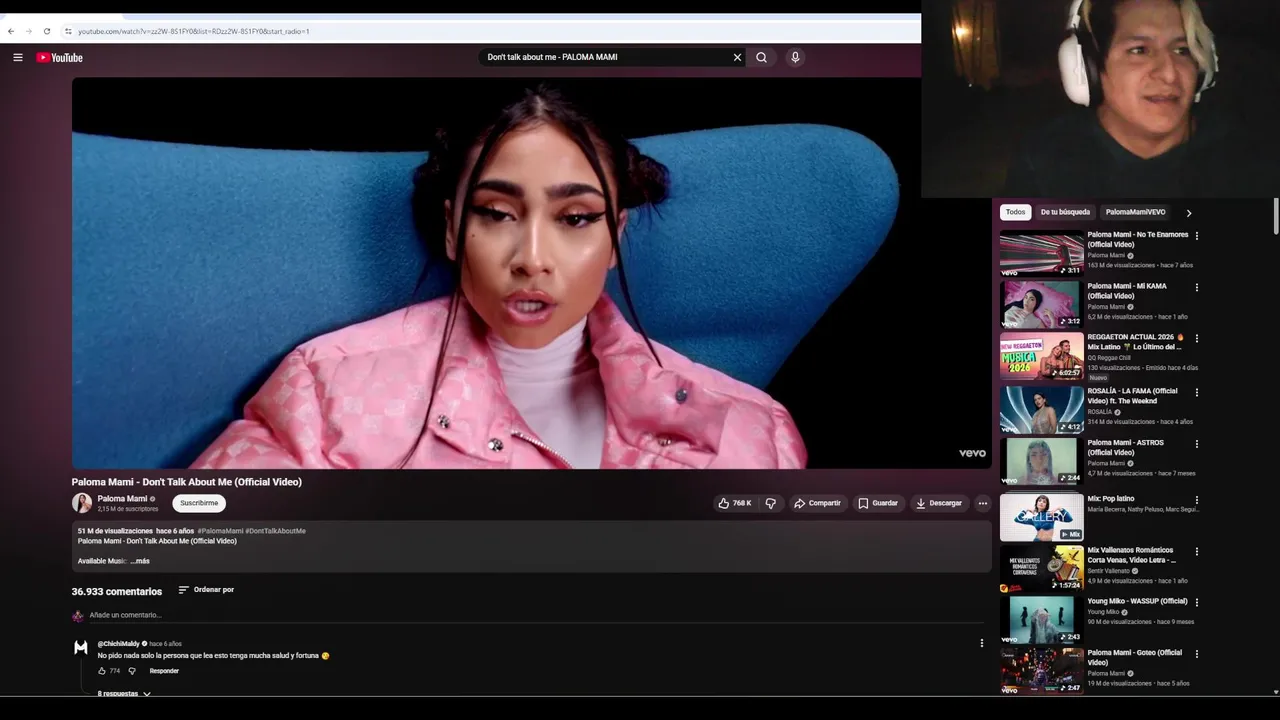
Task: Start voice search with microphone icon
Action: 795,57
